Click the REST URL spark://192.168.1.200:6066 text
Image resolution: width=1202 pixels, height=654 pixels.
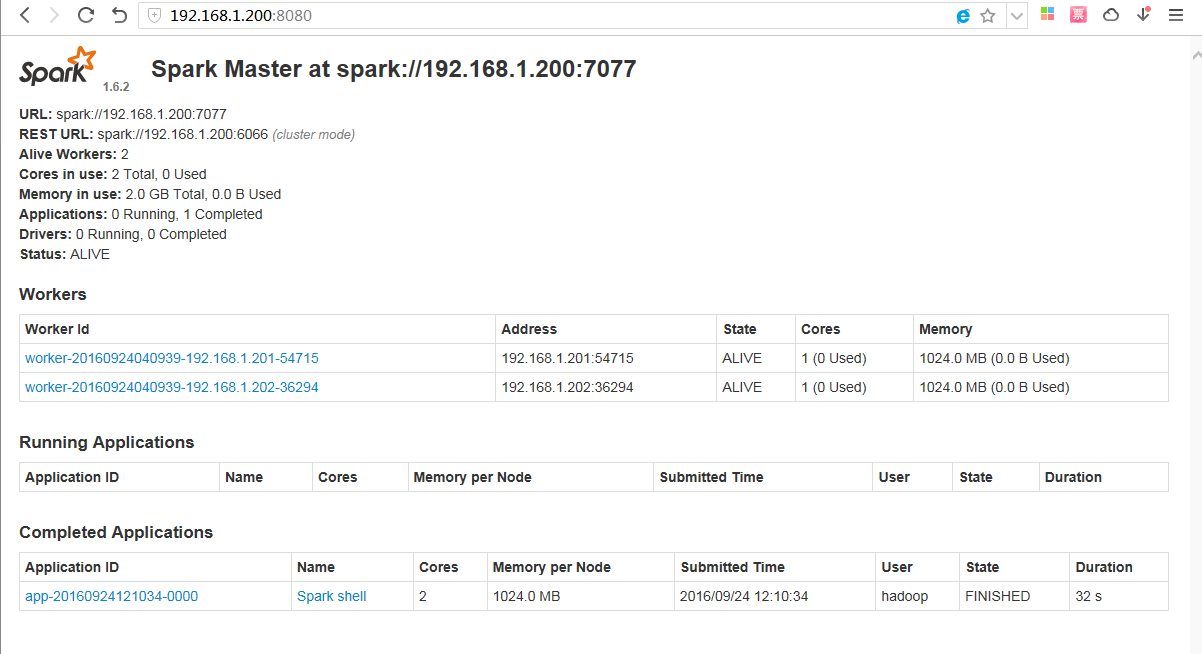pyautogui.click(x=182, y=134)
